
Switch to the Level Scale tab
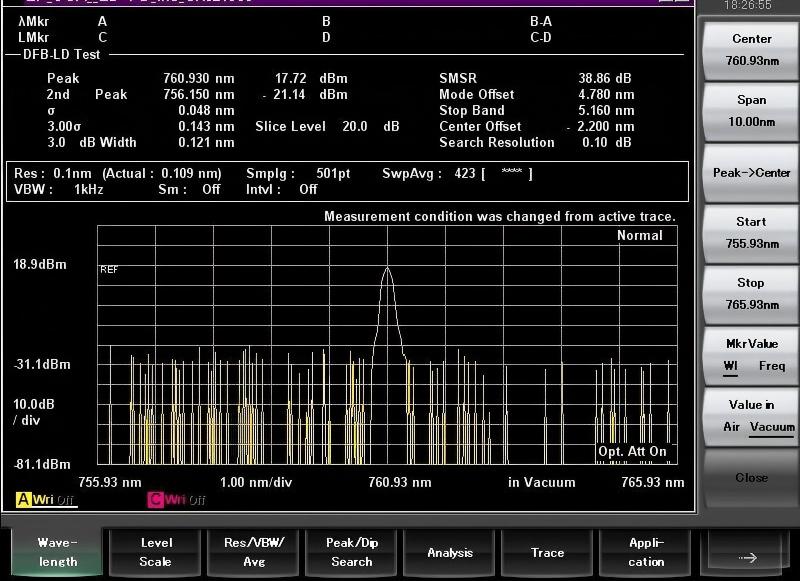pos(155,551)
